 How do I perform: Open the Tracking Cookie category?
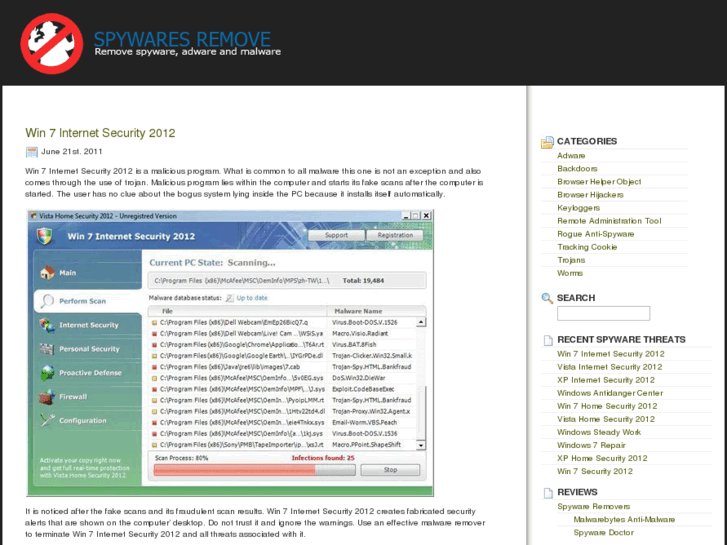(x=587, y=247)
